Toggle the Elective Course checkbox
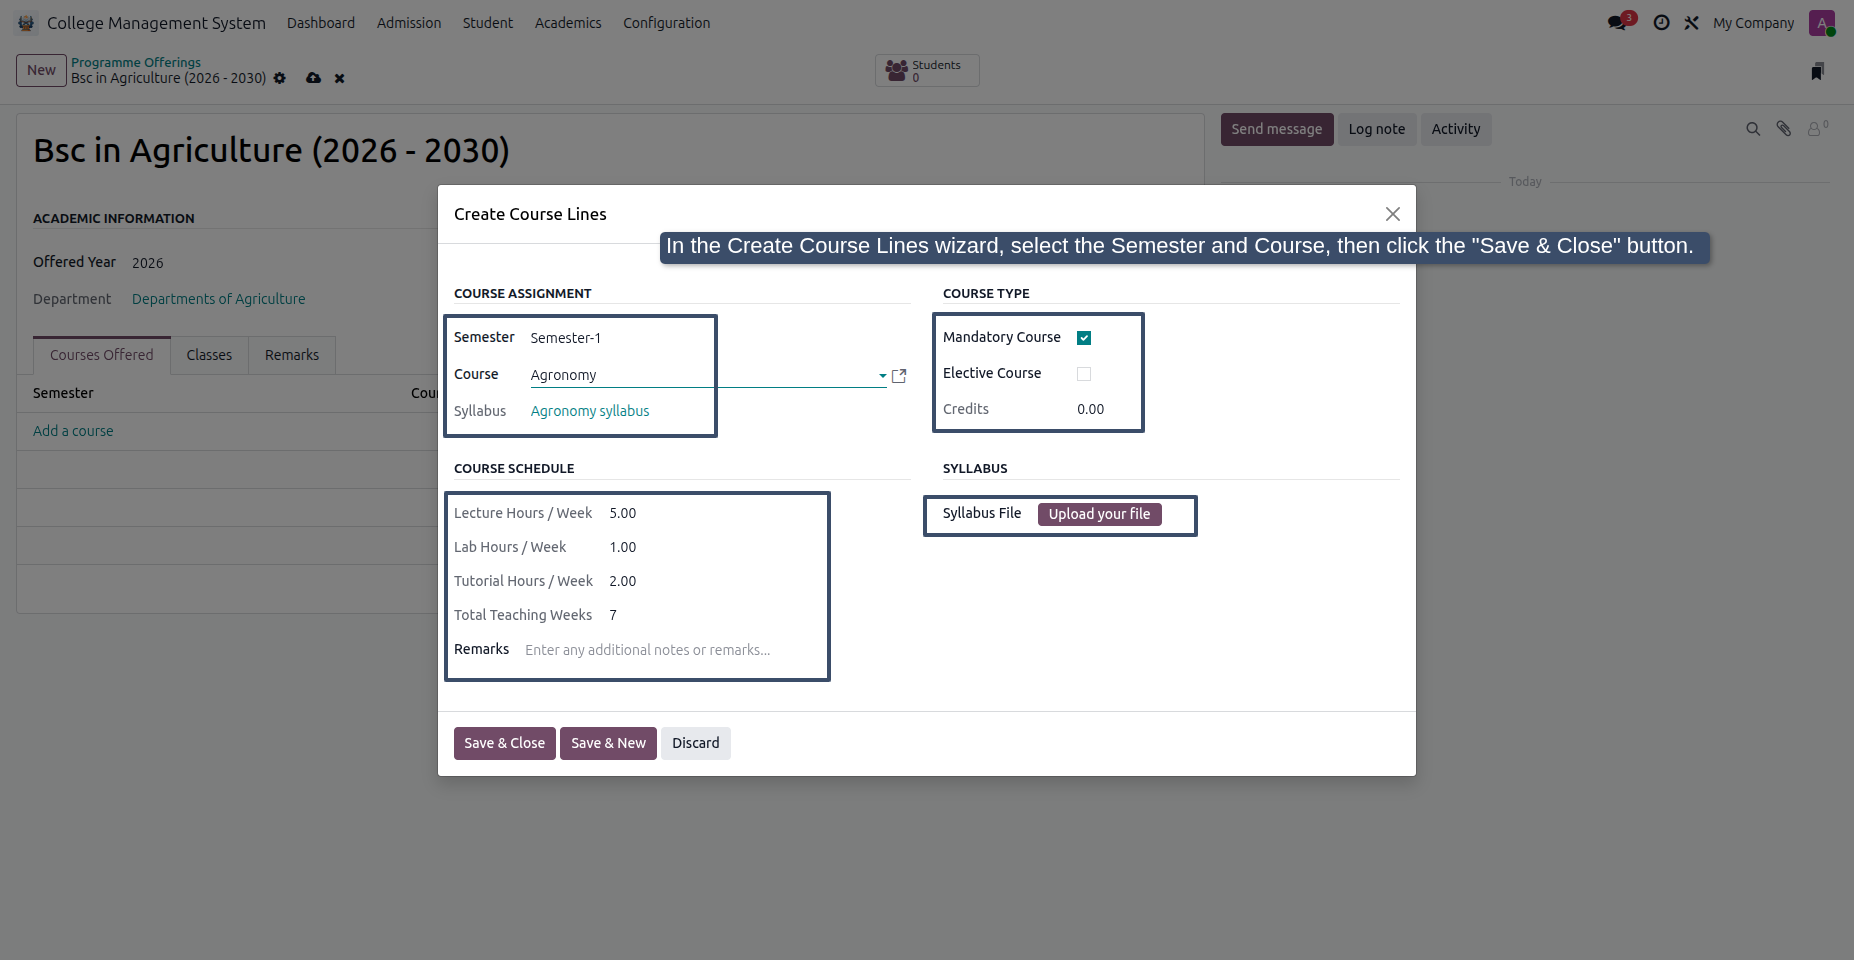This screenshot has height=961, width=1854. tap(1084, 374)
